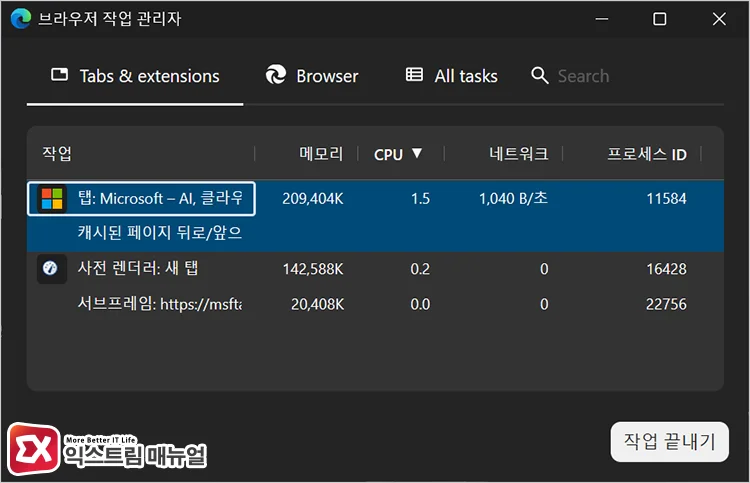Sort by the 프로세스 ID column header

[647, 154]
